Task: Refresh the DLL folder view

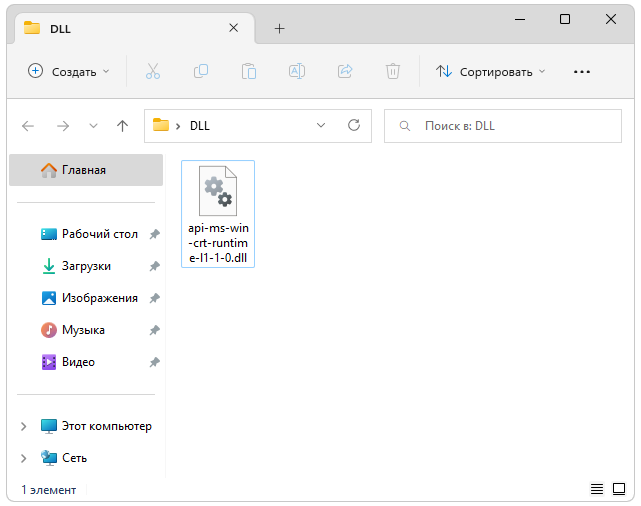Action: [354, 125]
